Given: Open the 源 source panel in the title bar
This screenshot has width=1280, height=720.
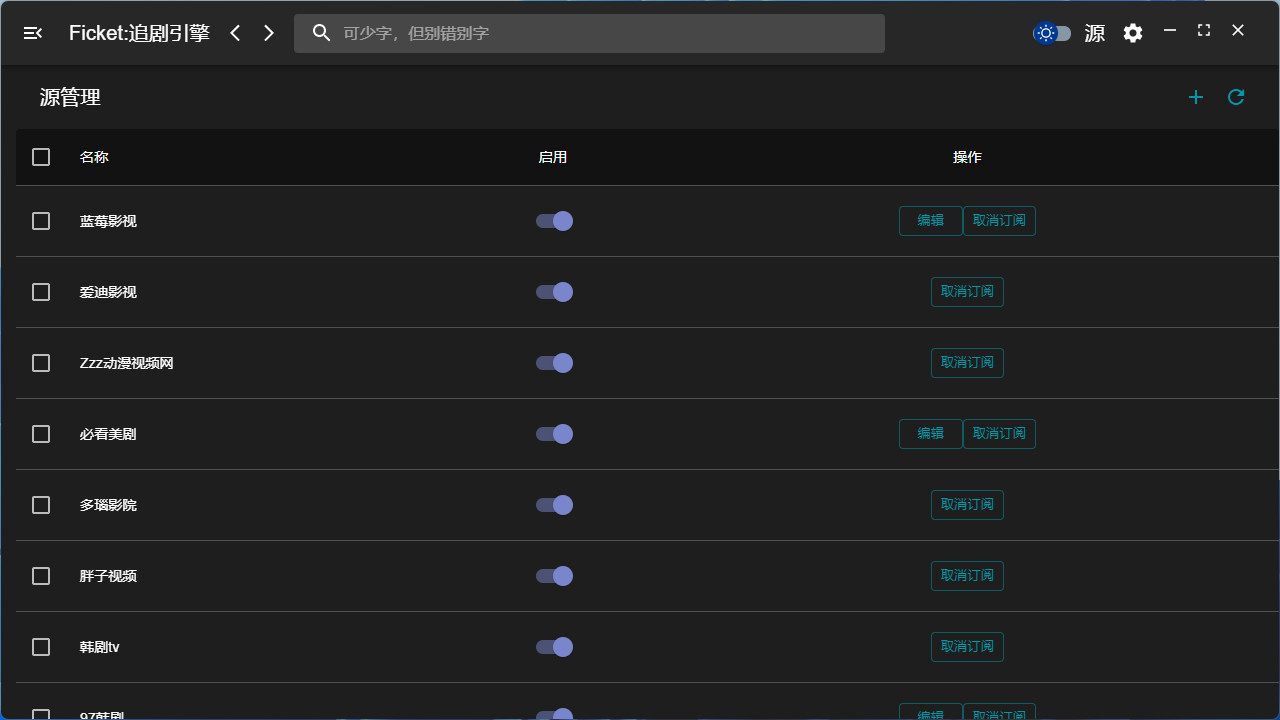Looking at the screenshot, I should [x=1094, y=33].
